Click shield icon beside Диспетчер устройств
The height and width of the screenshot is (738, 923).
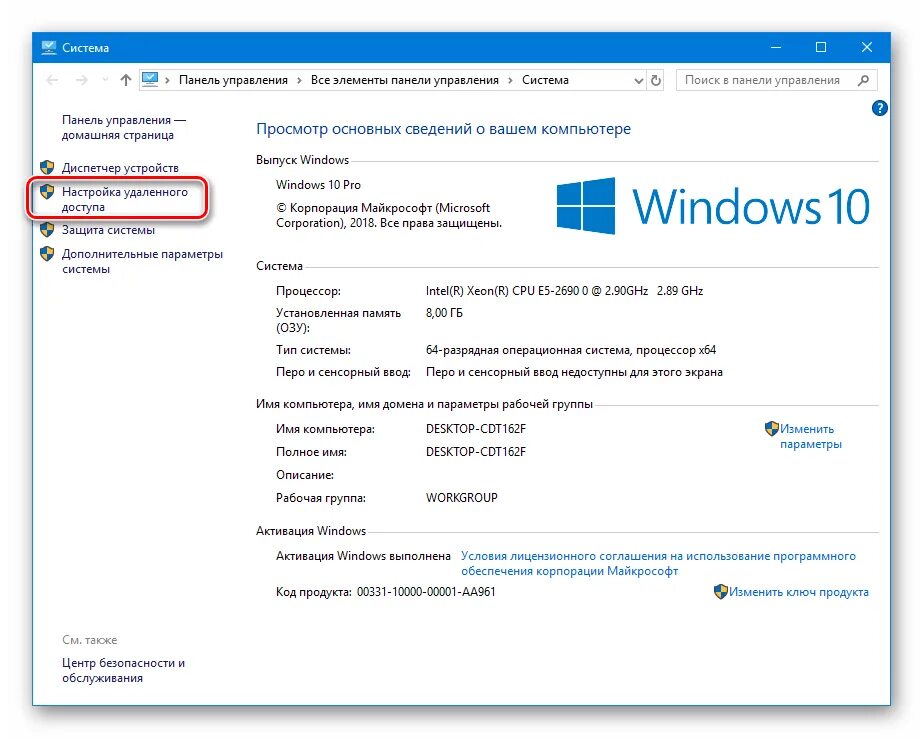(x=47, y=167)
